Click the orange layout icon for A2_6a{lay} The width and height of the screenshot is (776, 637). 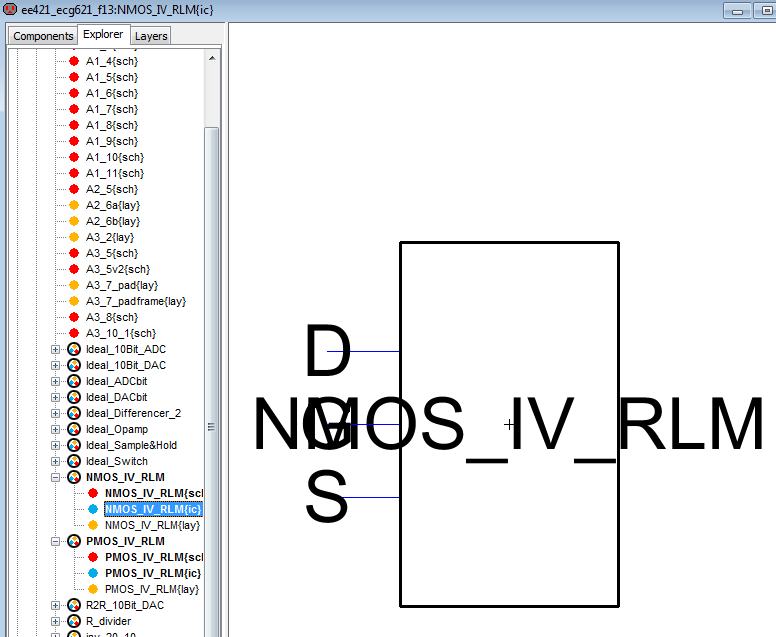click(74, 205)
